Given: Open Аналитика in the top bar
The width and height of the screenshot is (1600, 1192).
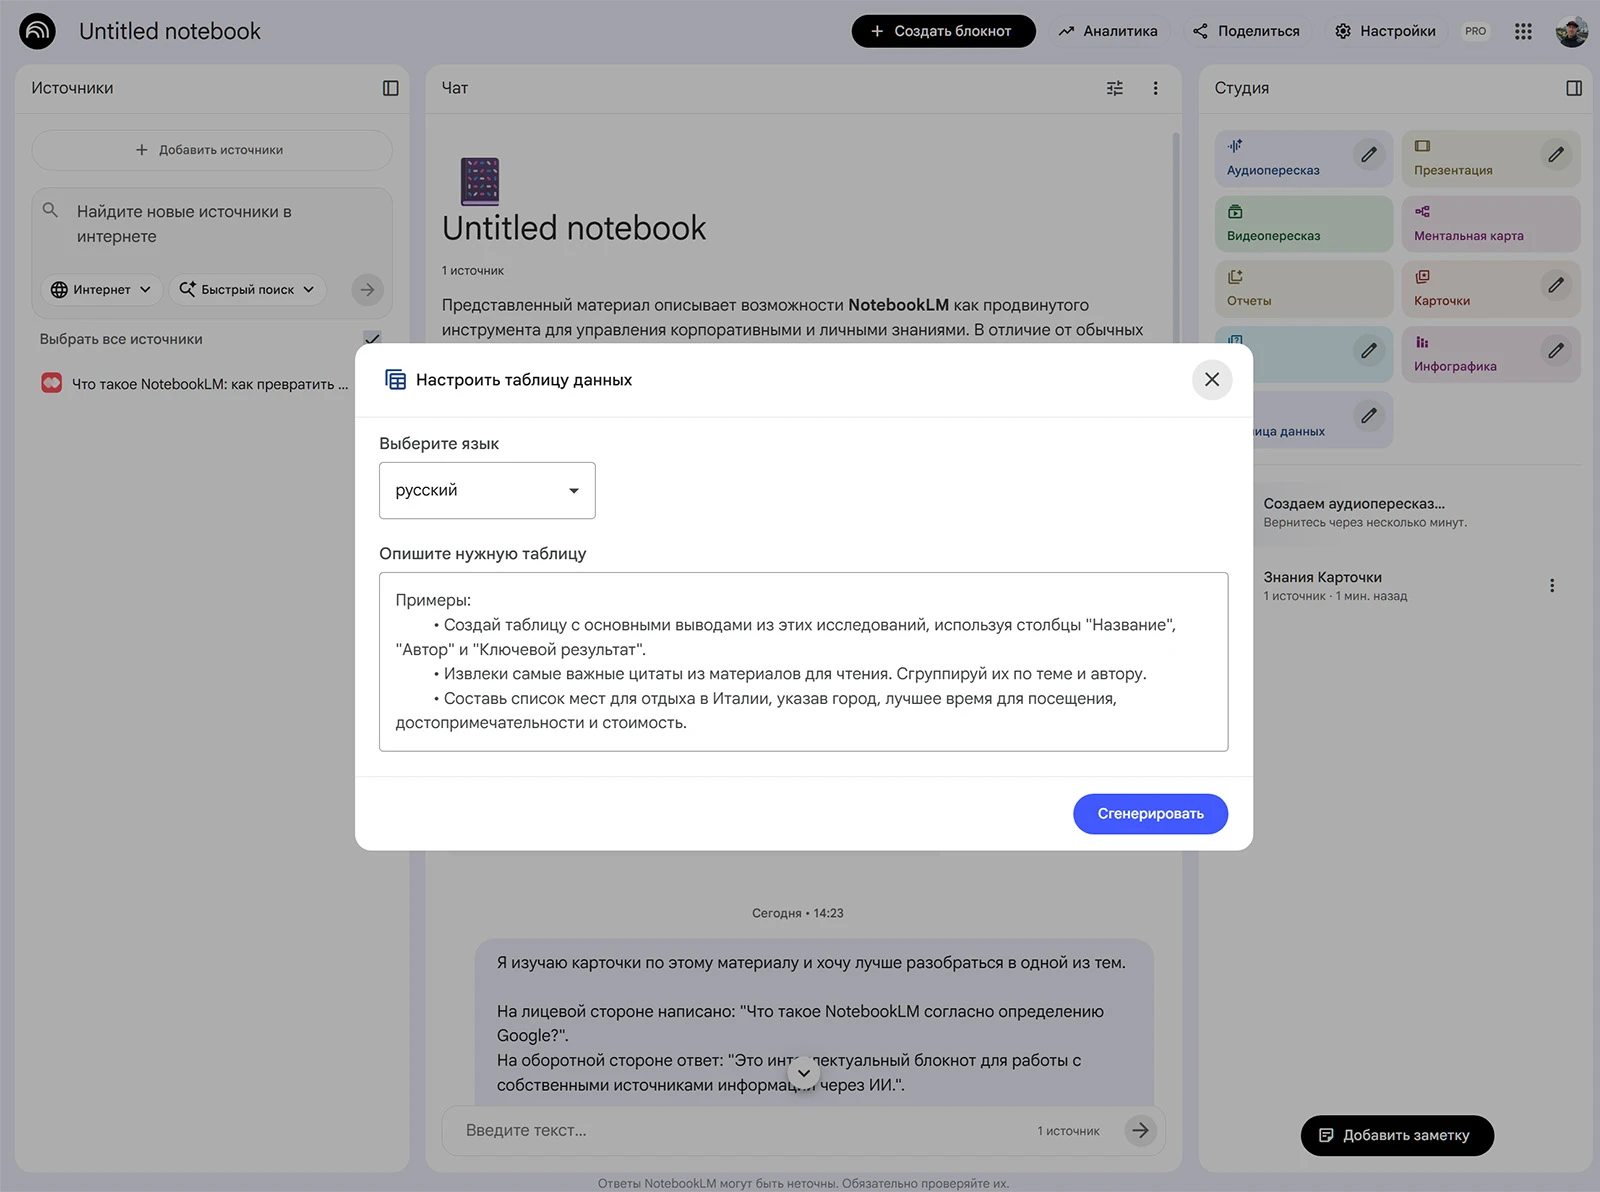Looking at the screenshot, I should pos(1108,31).
